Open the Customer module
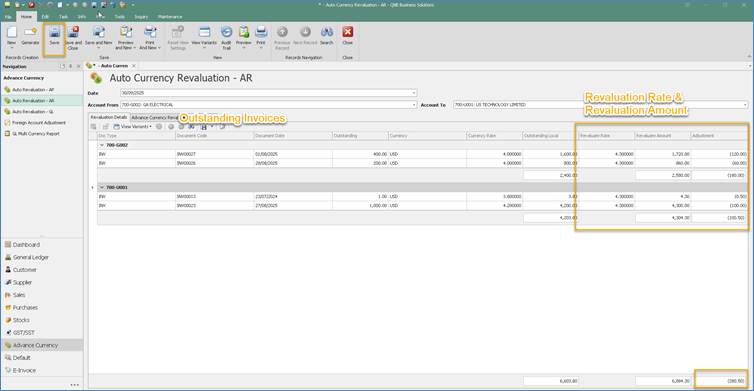 click(25, 270)
